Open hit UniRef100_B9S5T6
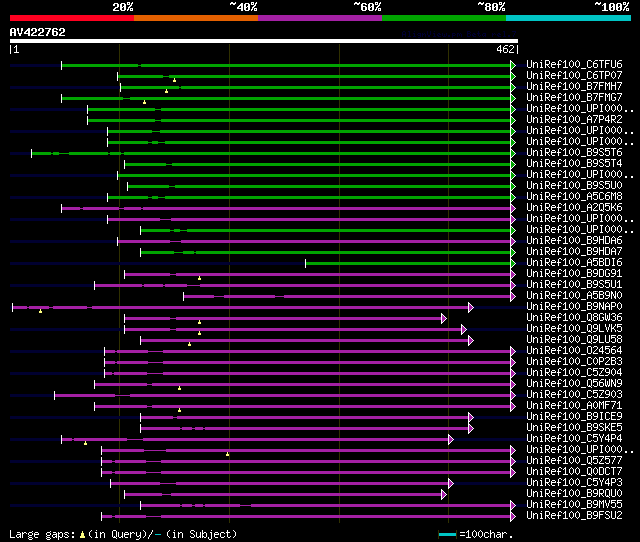This screenshot has width=640, height=542. tap(574, 153)
